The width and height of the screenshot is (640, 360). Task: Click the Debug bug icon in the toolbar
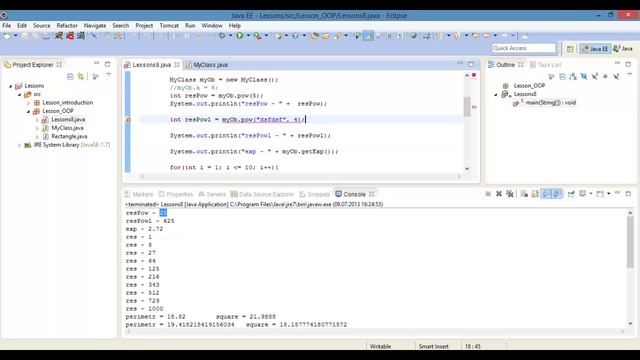(222, 36)
